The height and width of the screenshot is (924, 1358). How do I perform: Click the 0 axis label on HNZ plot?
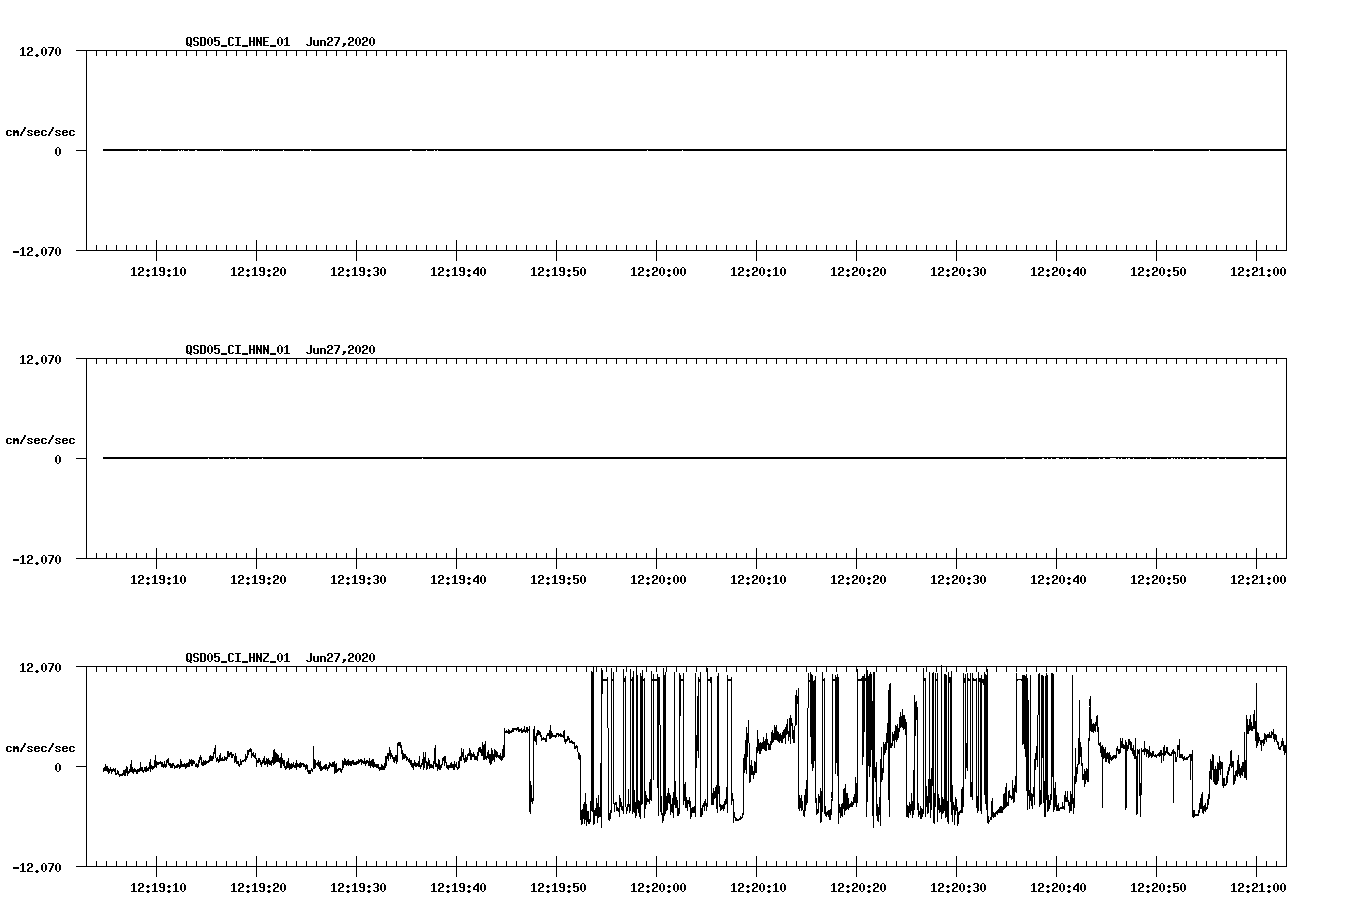[58, 768]
